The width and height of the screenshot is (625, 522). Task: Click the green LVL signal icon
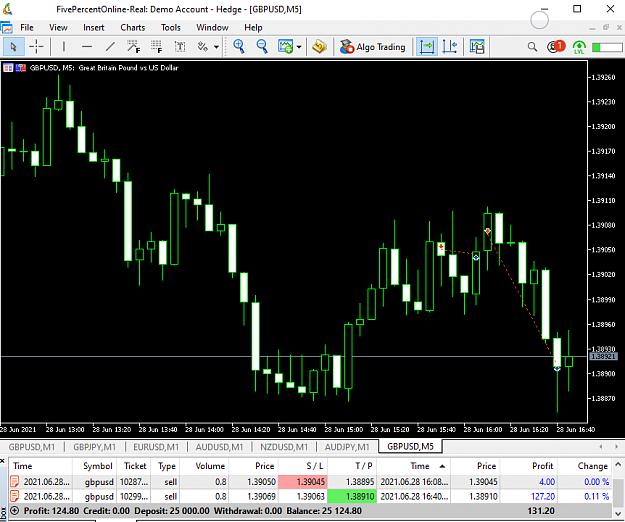click(579, 47)
